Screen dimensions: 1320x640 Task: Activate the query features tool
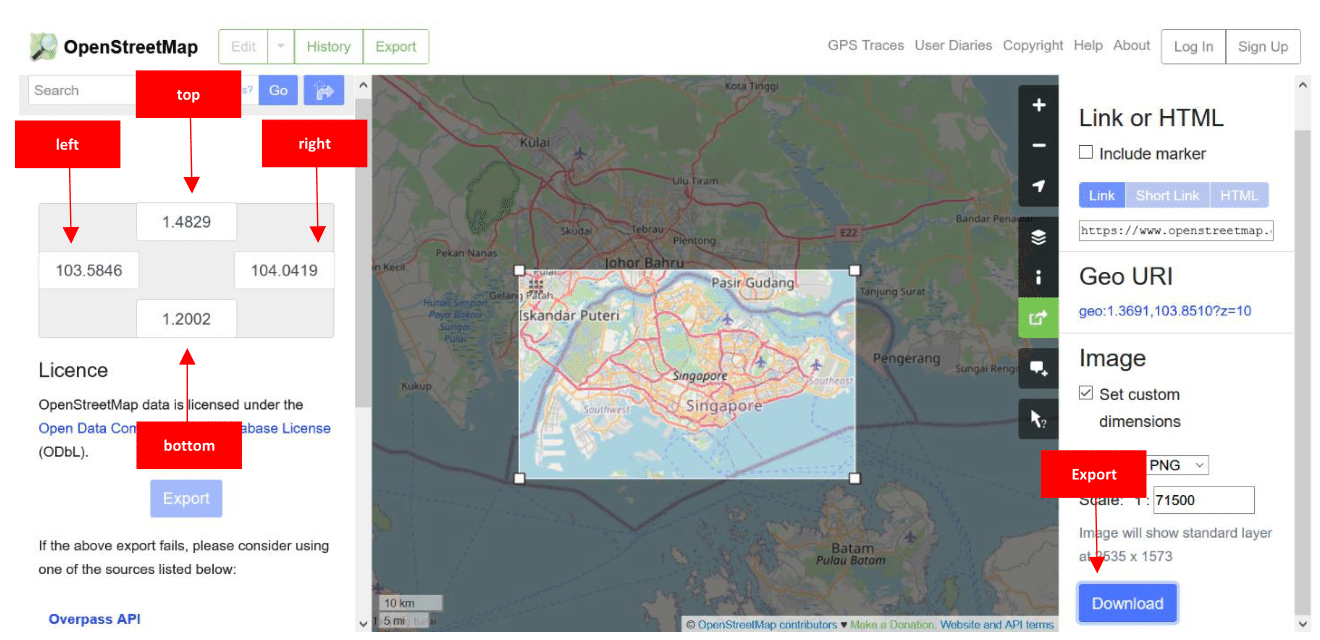(x=1039, y=419)
